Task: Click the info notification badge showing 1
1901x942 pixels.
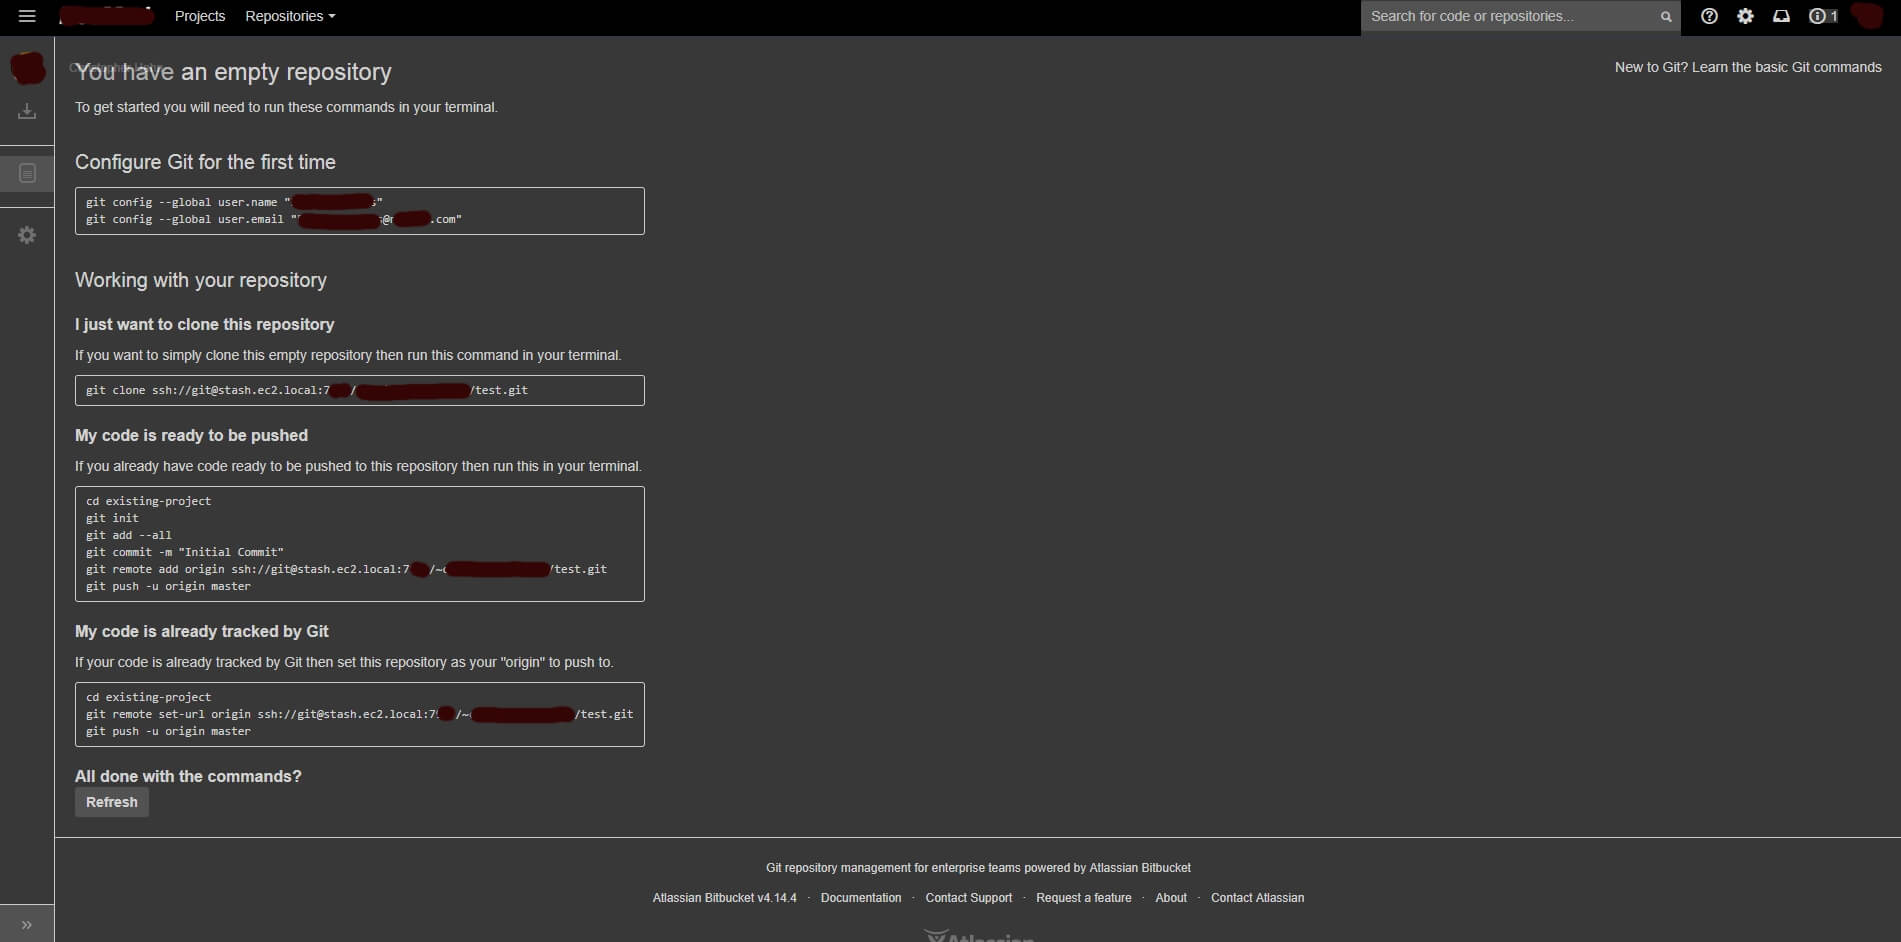Action: click(x=1822, y=16)
